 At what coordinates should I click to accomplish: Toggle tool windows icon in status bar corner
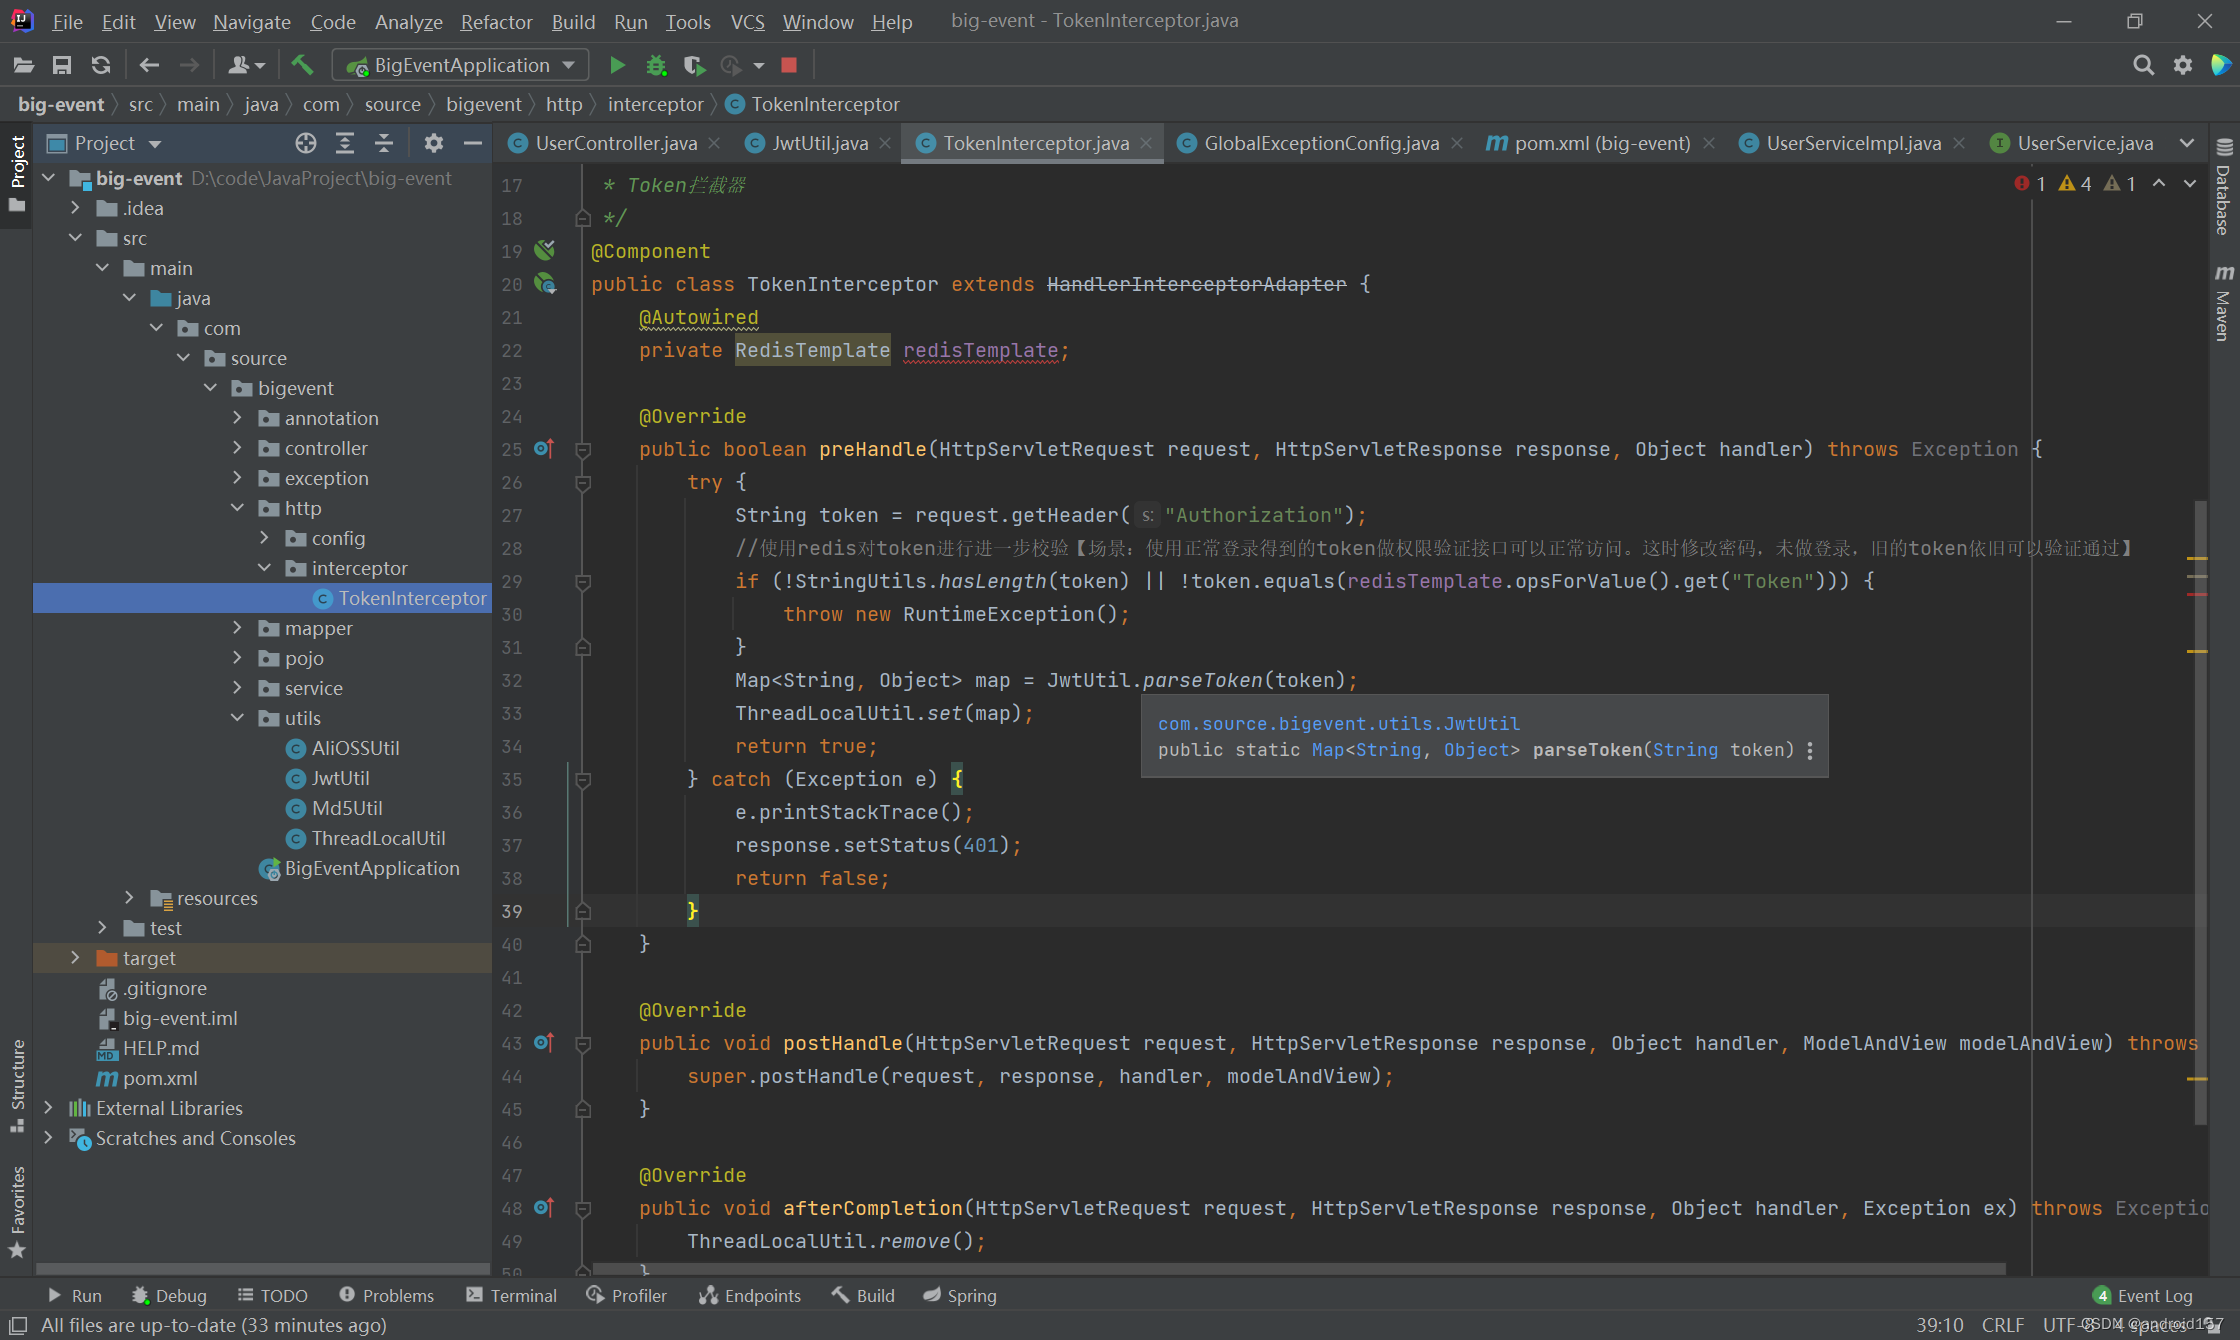[17, 1325]
